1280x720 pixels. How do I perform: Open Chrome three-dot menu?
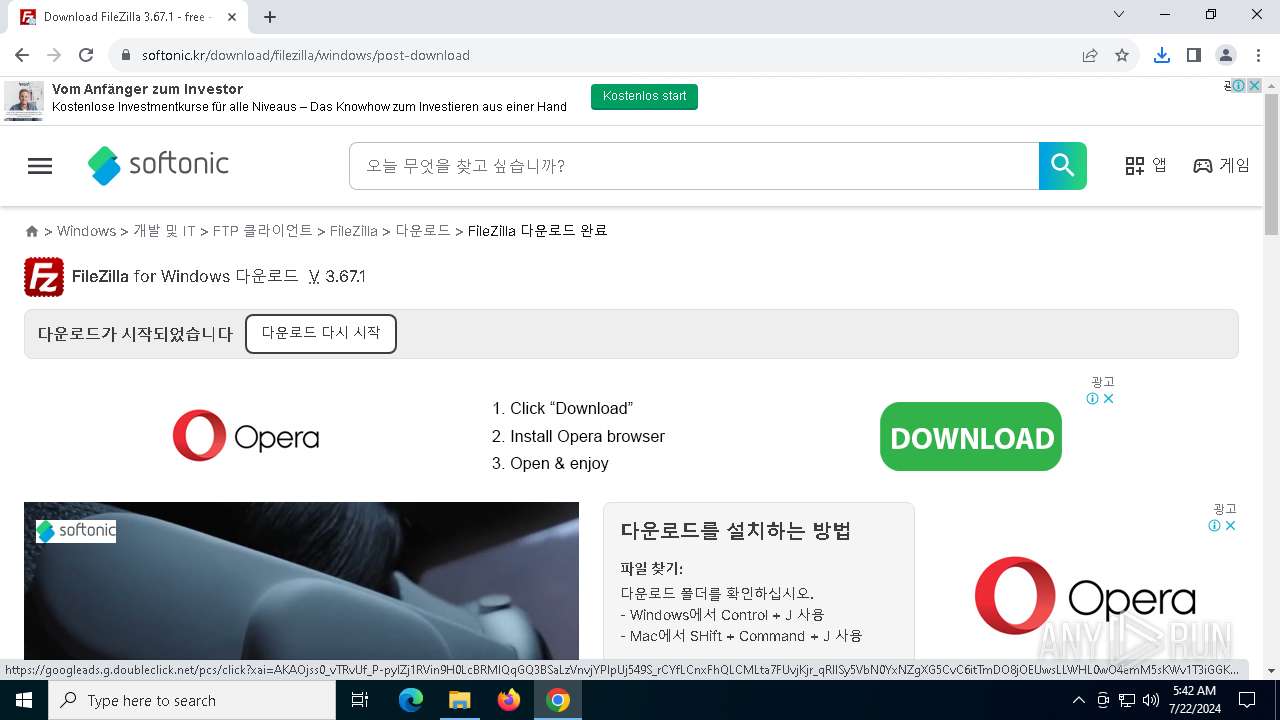(1258, 55)
